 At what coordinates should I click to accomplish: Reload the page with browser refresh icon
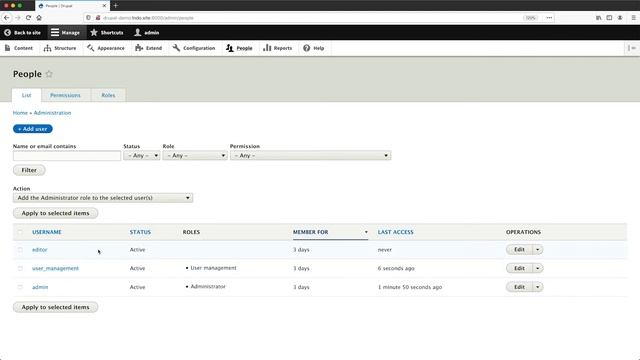(x=28, y=18)
